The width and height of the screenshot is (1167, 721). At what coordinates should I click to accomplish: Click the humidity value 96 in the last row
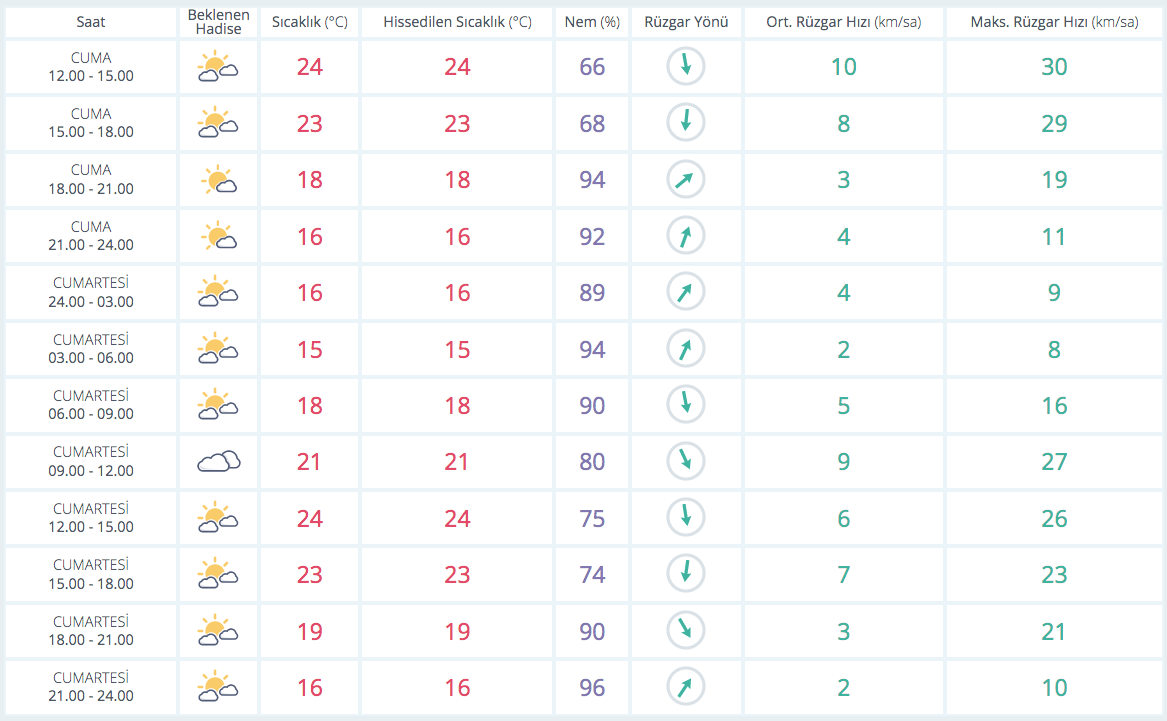coord(592,688)
